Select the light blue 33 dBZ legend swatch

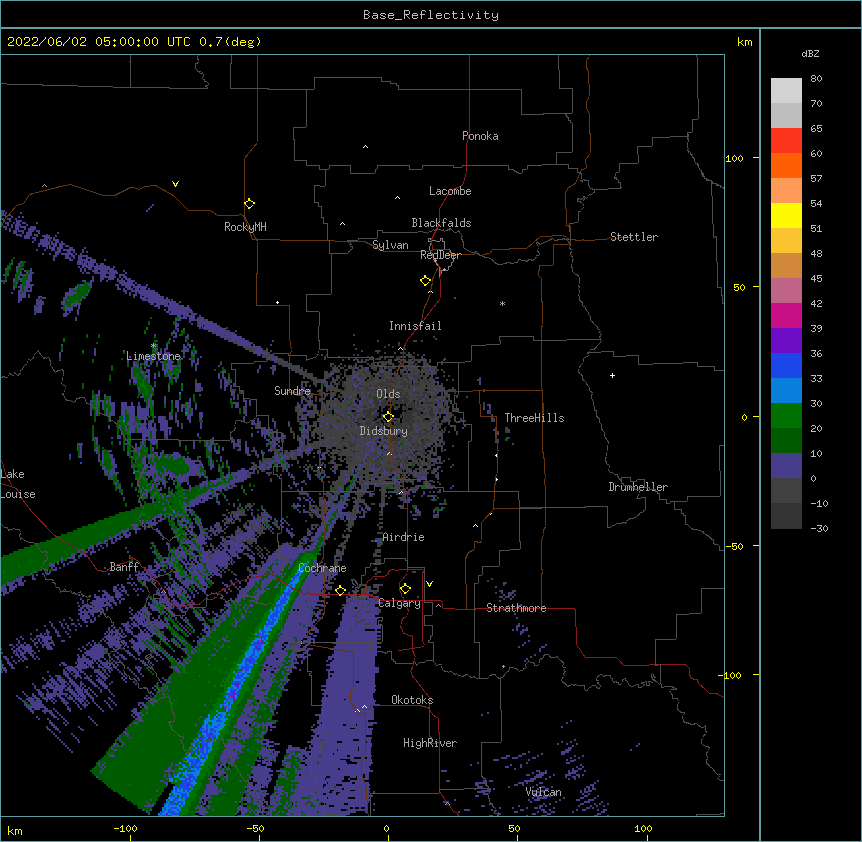(x=786, y=391)
